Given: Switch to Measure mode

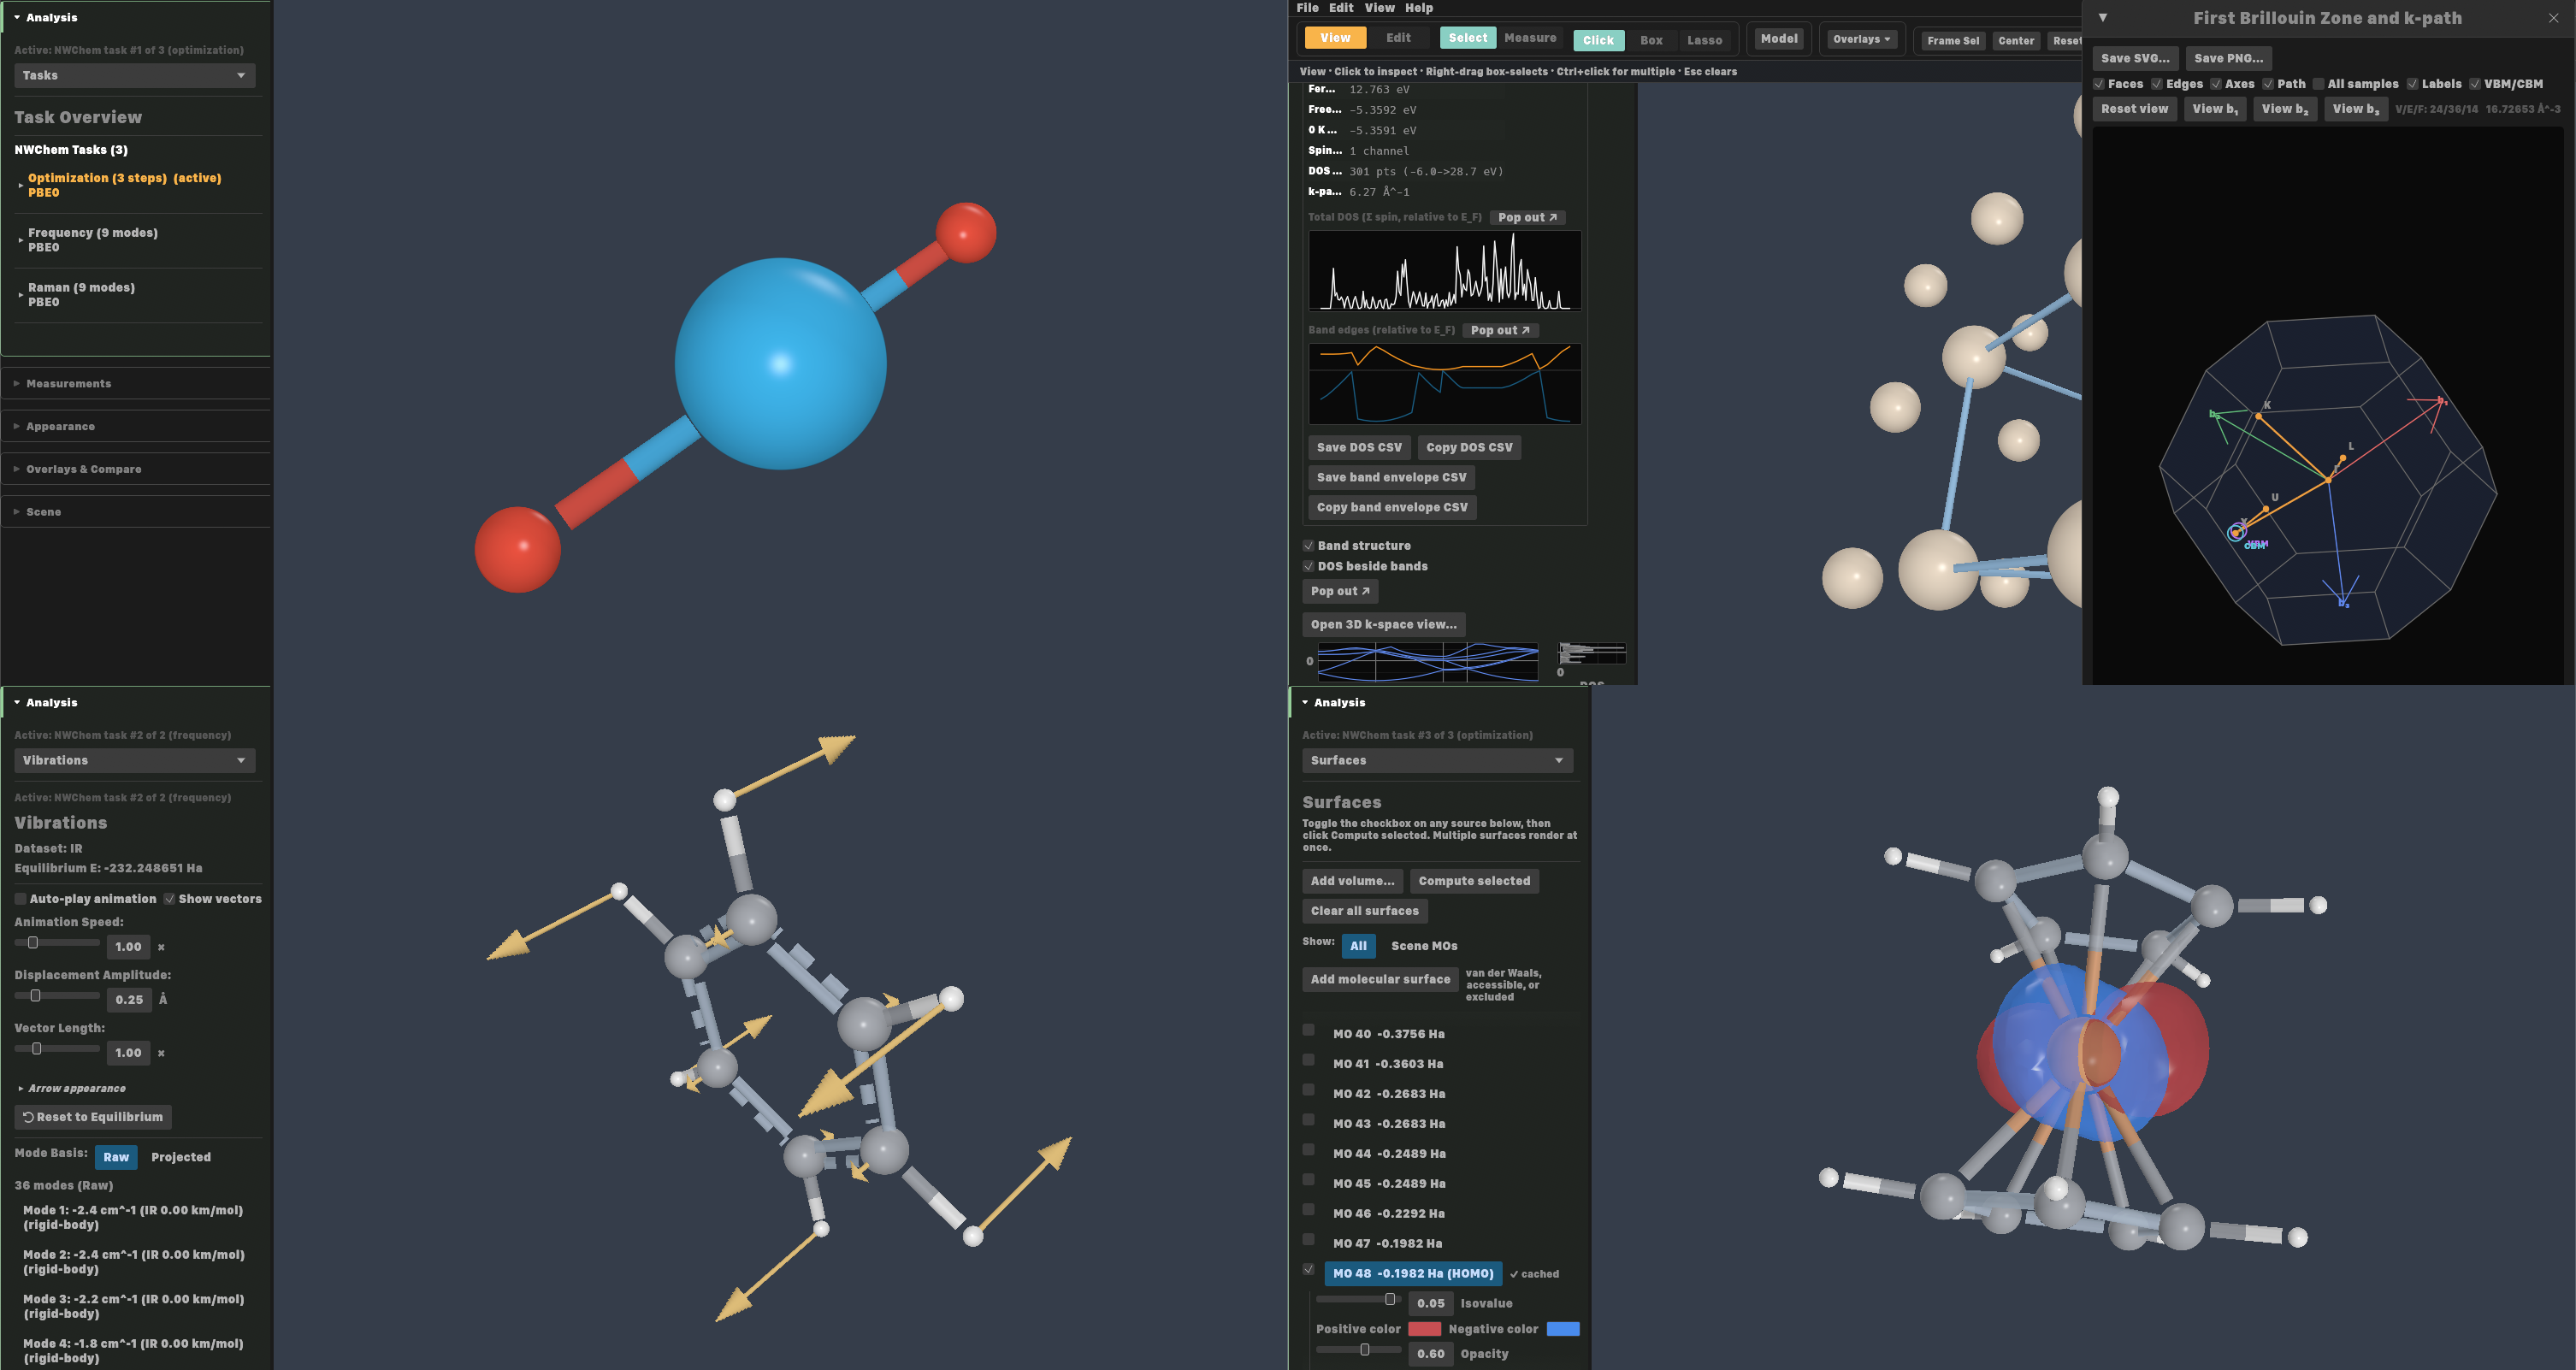Looking at the screenshot, I should pyautogui.click(x=1530, y=38).
